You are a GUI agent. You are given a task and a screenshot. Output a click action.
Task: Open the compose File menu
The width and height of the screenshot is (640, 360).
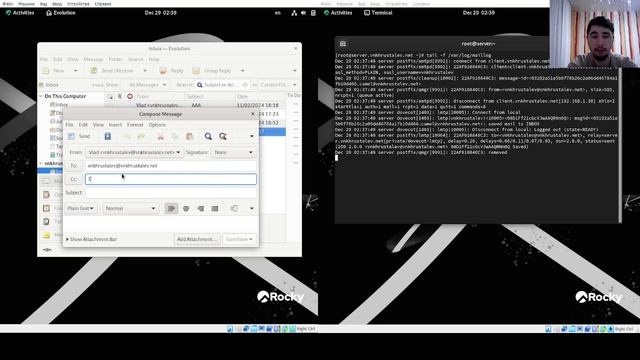tap(69, 125)
